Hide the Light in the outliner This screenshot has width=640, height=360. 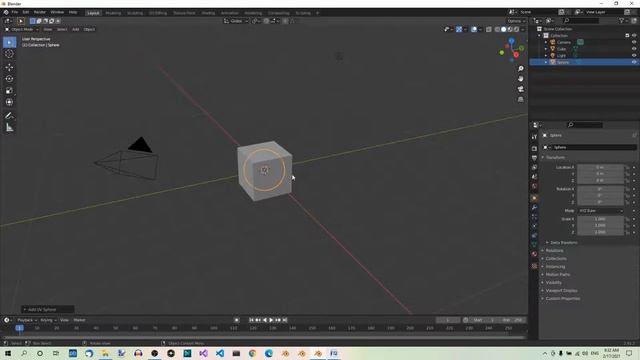click(x=634, y=55)
